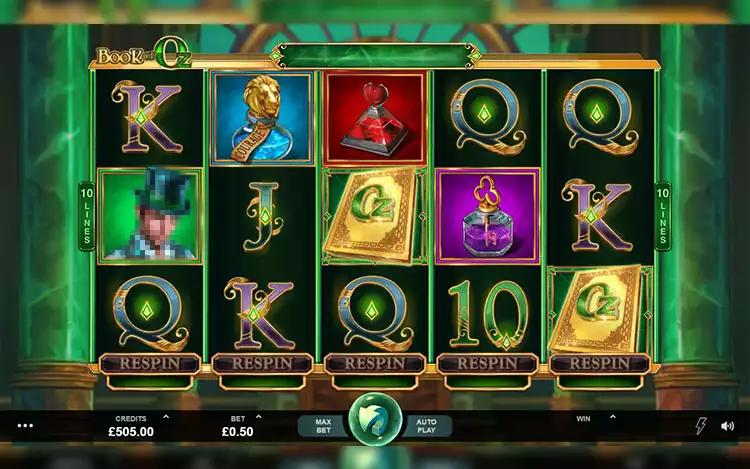The width and height of the screenshot is (750, 469).
Task: Click the Max Bet button
Action: pyautogui.click(x=323, y=425)
